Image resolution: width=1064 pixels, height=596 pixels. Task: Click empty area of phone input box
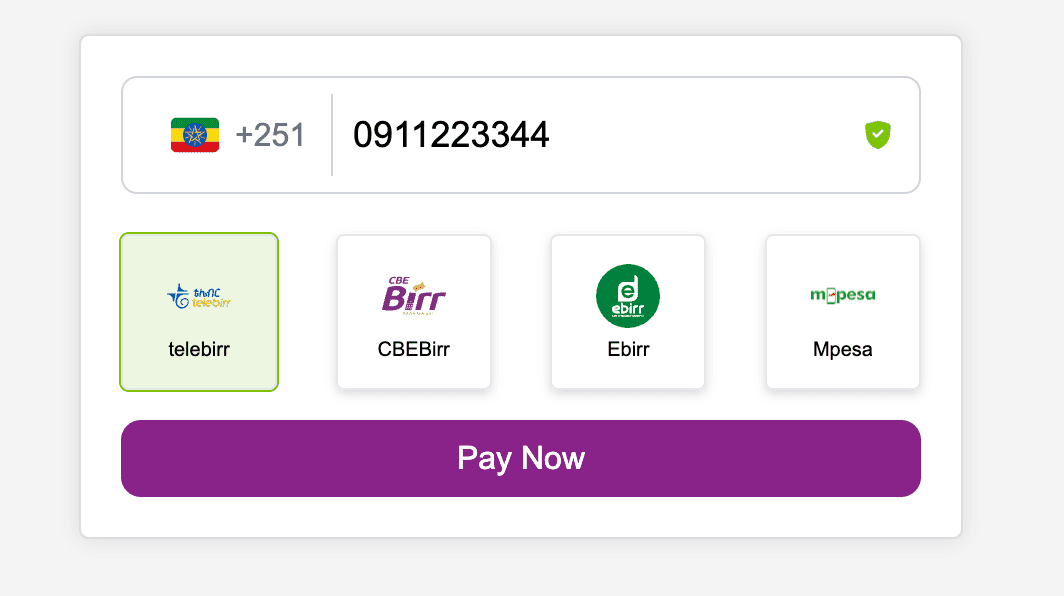coord(706,135)
